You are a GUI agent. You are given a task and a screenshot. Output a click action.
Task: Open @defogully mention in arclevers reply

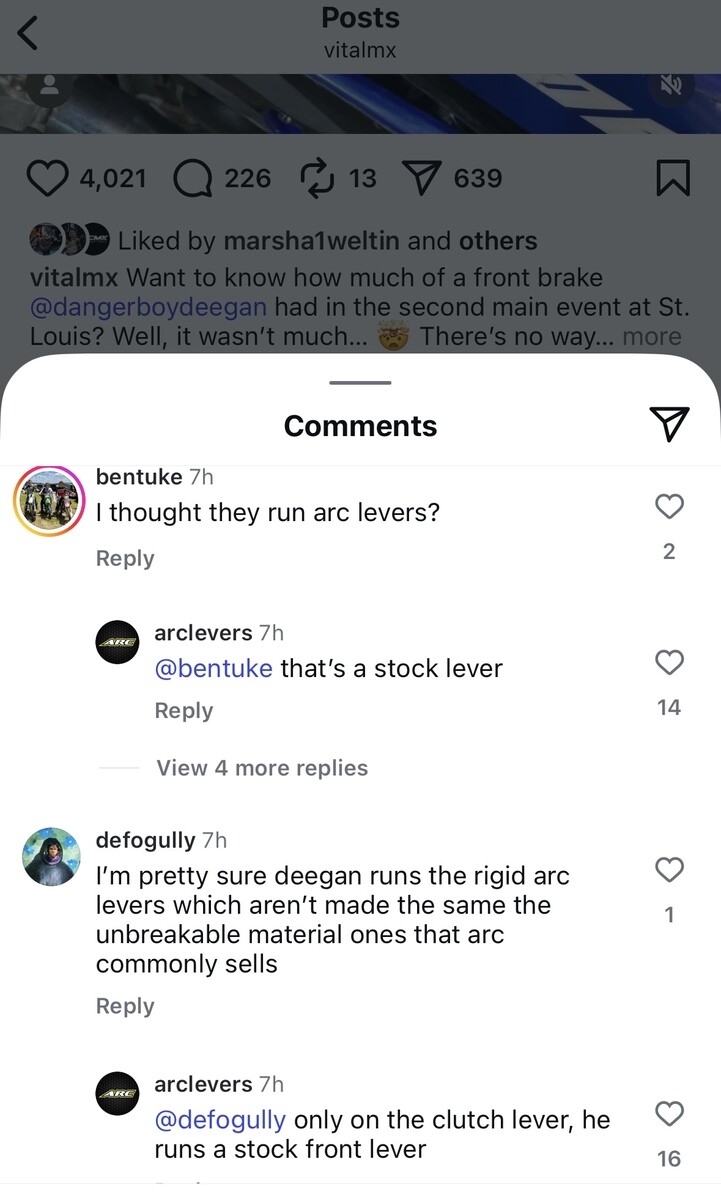point(220,1120)
